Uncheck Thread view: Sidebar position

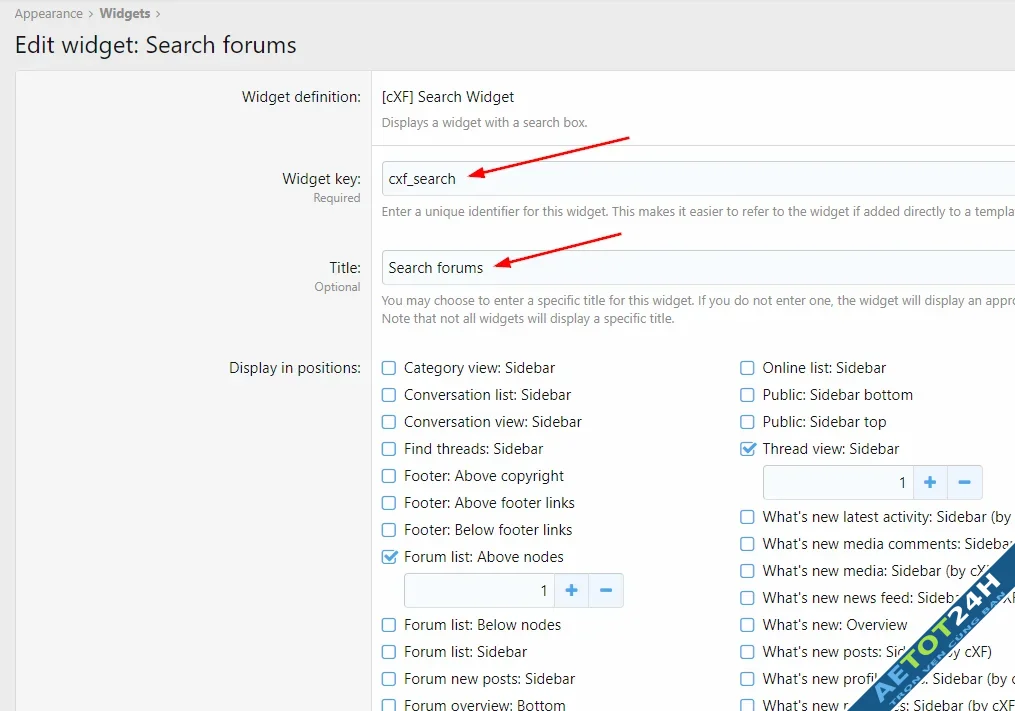(747, 448)
